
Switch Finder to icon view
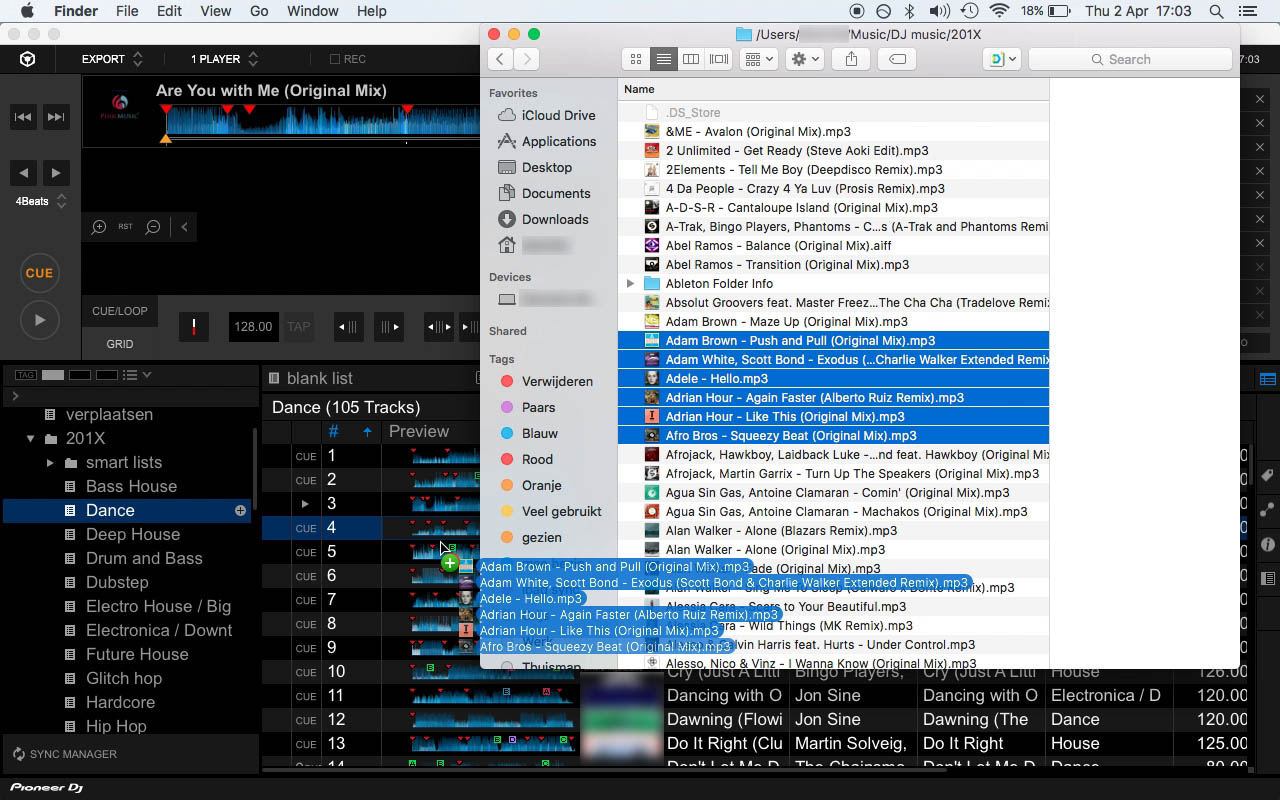(x=635, y=59)
